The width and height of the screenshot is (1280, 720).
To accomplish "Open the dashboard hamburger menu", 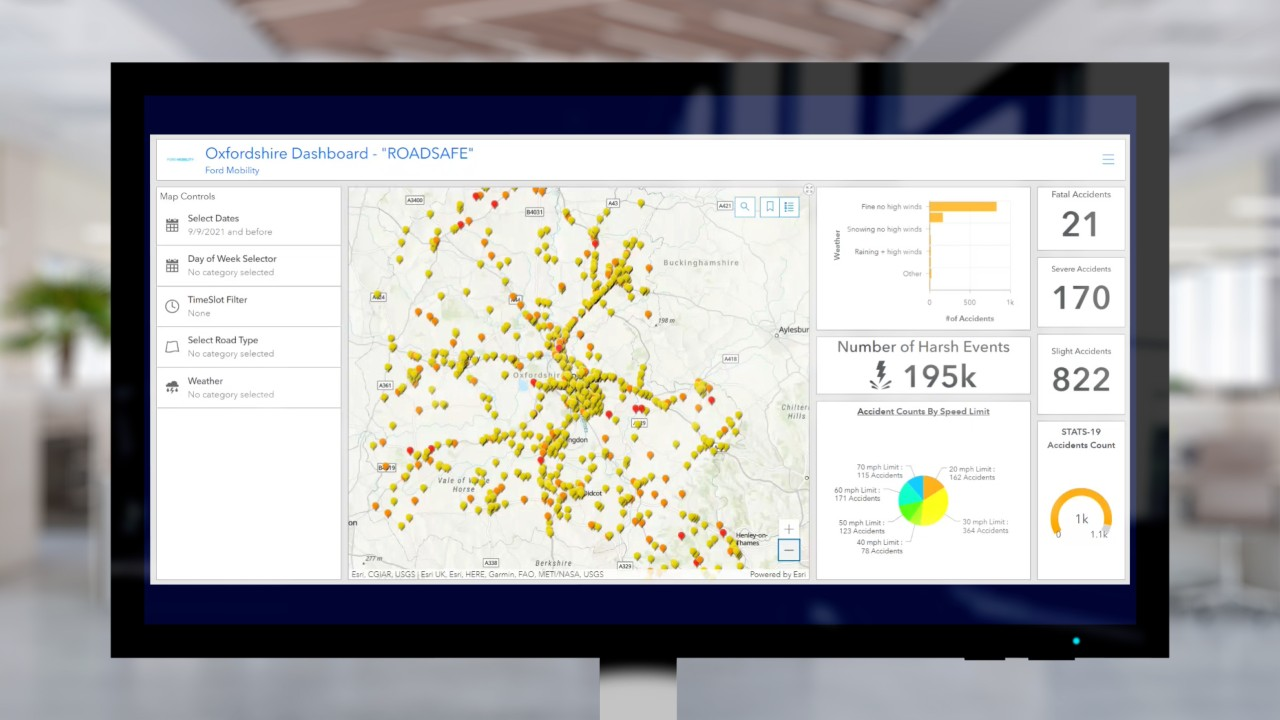I will pos(1108,159).
